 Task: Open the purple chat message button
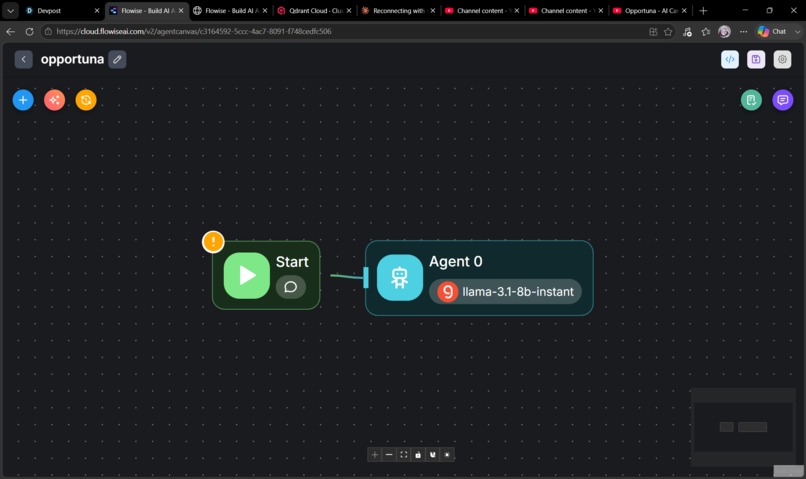pos(782,100)
